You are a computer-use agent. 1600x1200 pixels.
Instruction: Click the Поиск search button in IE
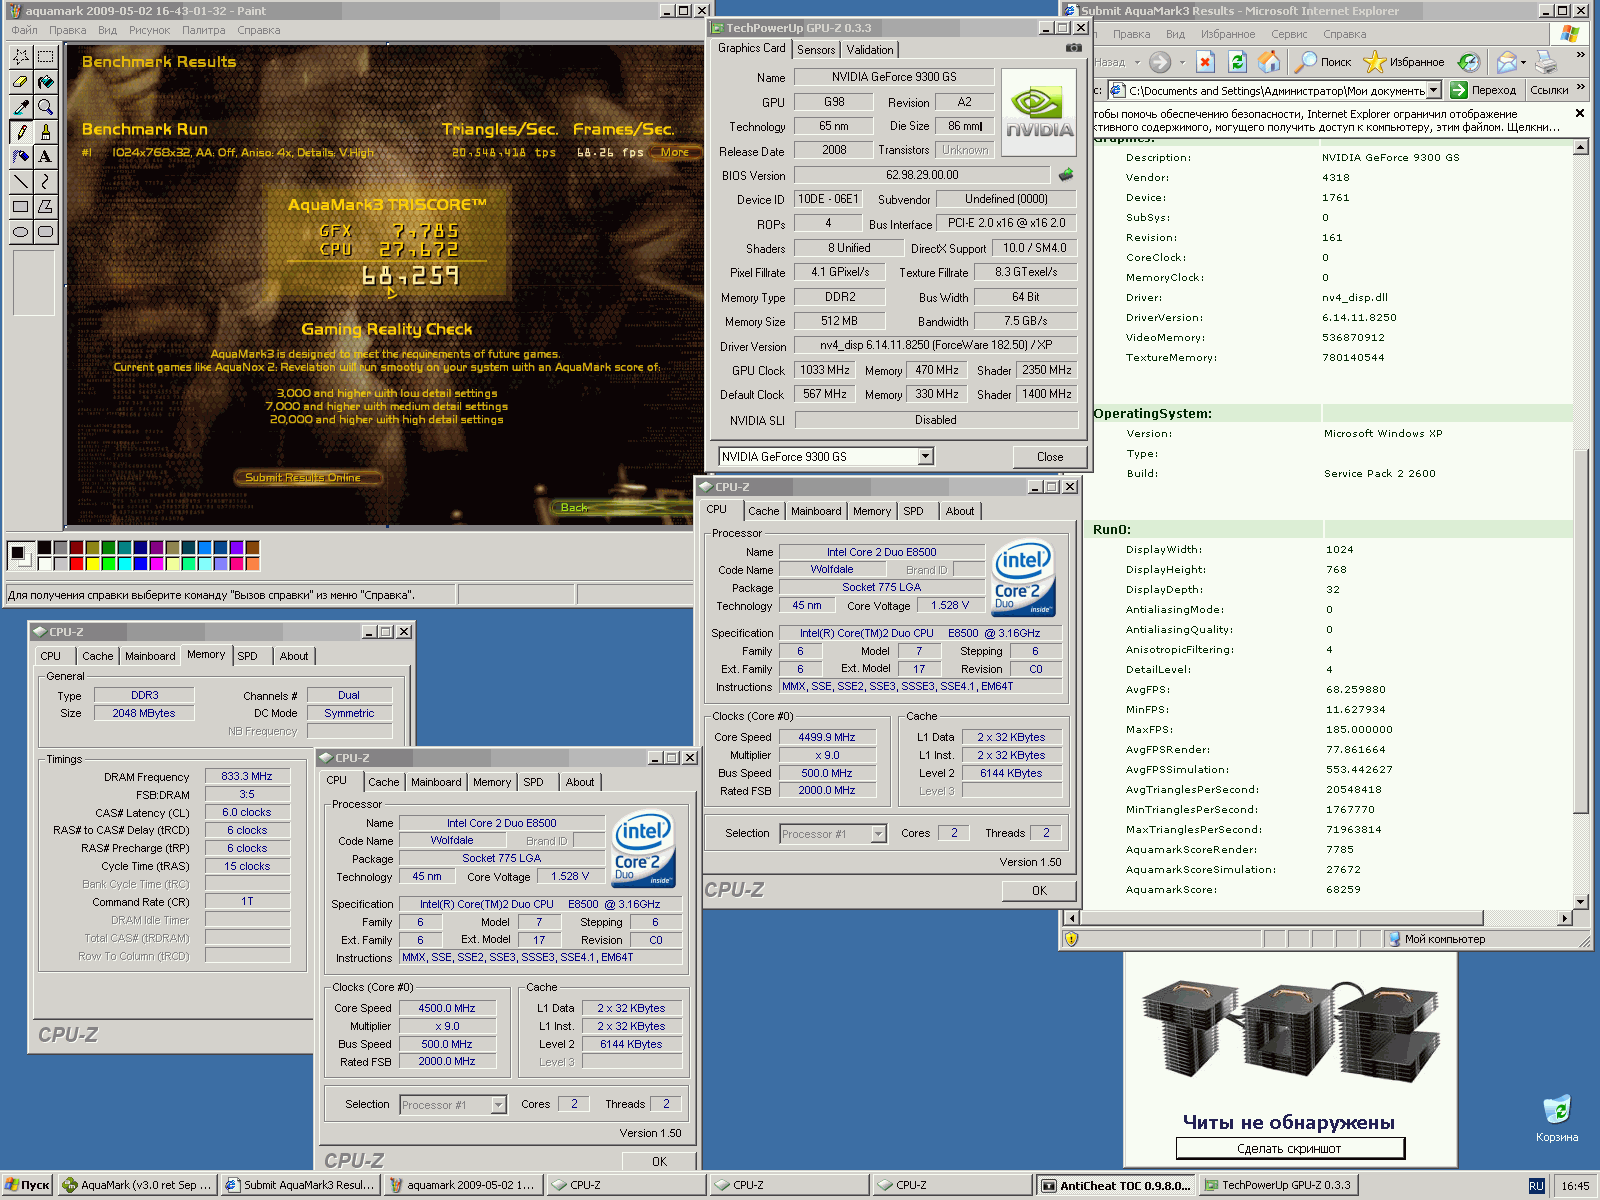pyautogui.click(x=1322, y=62)
